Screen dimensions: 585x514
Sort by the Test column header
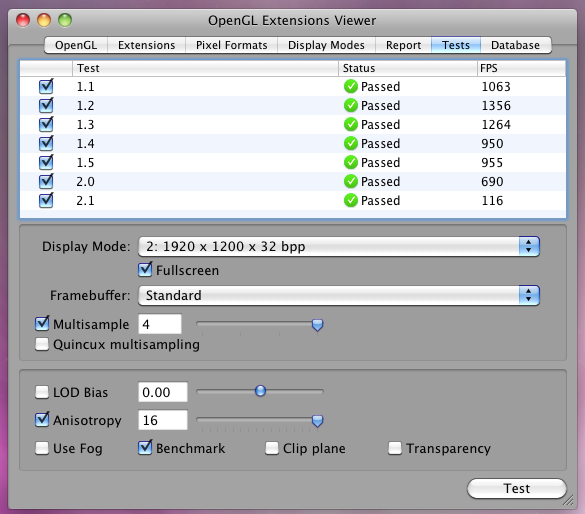(x=205, y=68)
